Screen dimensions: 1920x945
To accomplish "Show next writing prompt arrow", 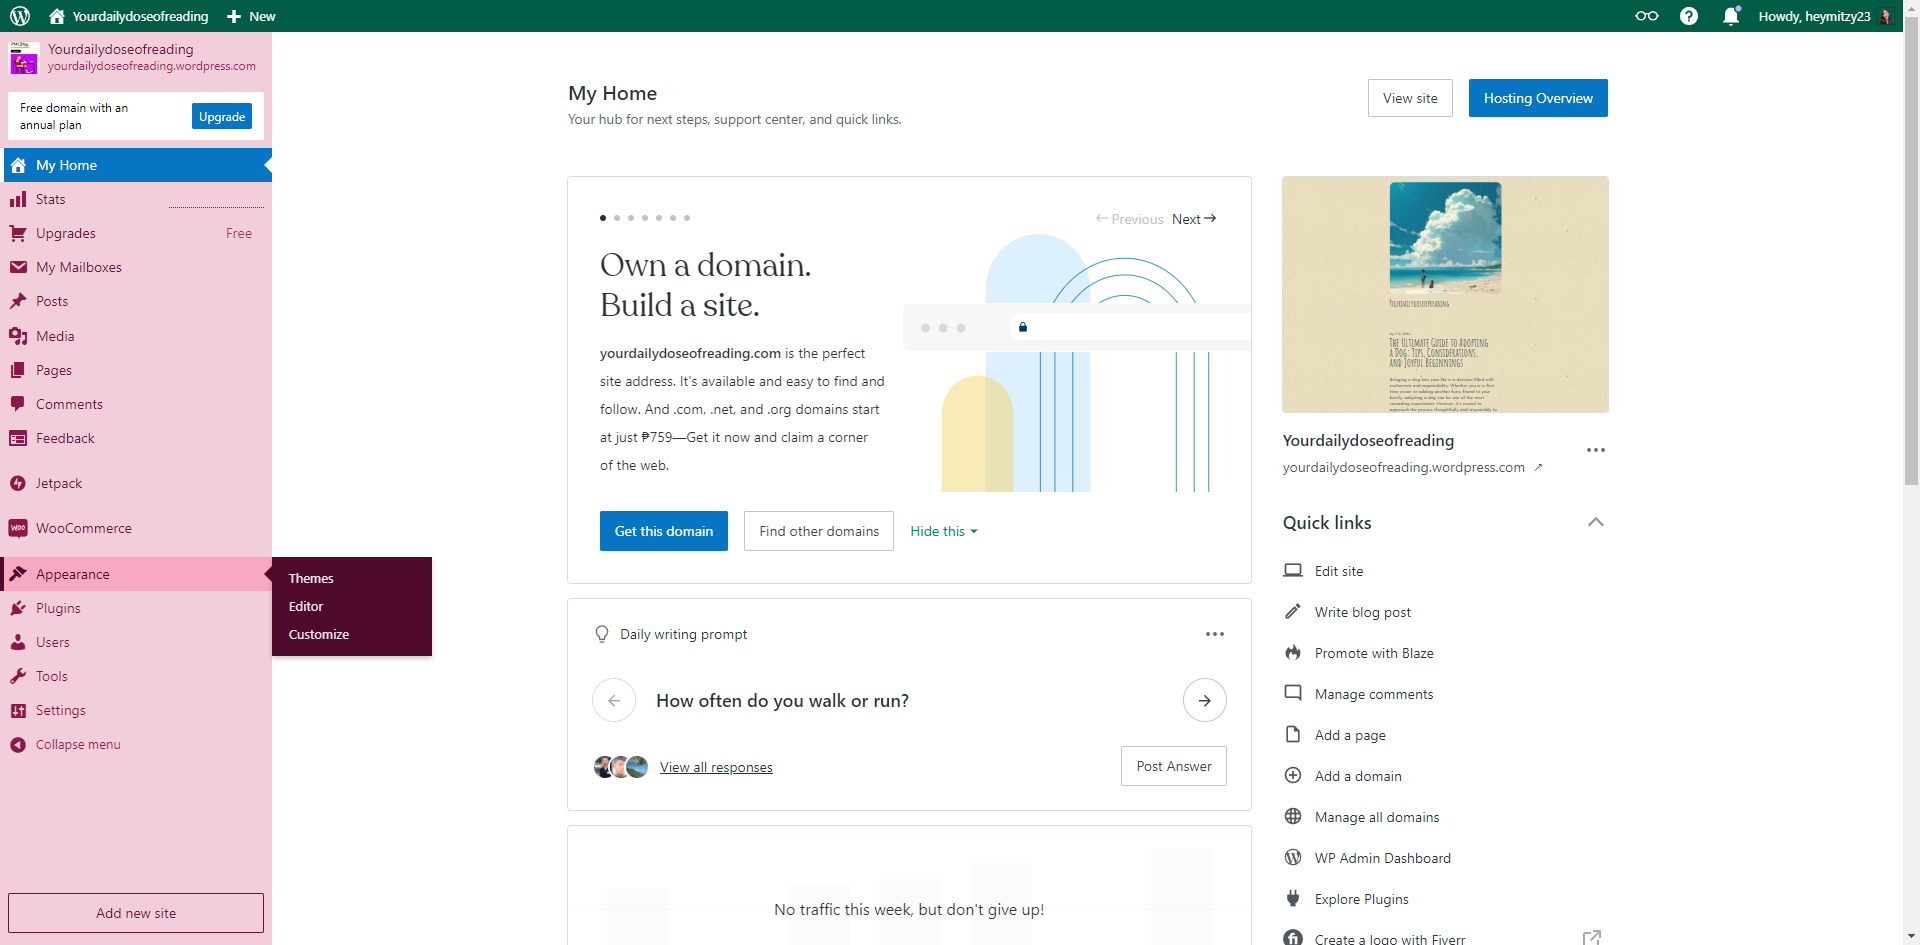I will [1205, 700].
